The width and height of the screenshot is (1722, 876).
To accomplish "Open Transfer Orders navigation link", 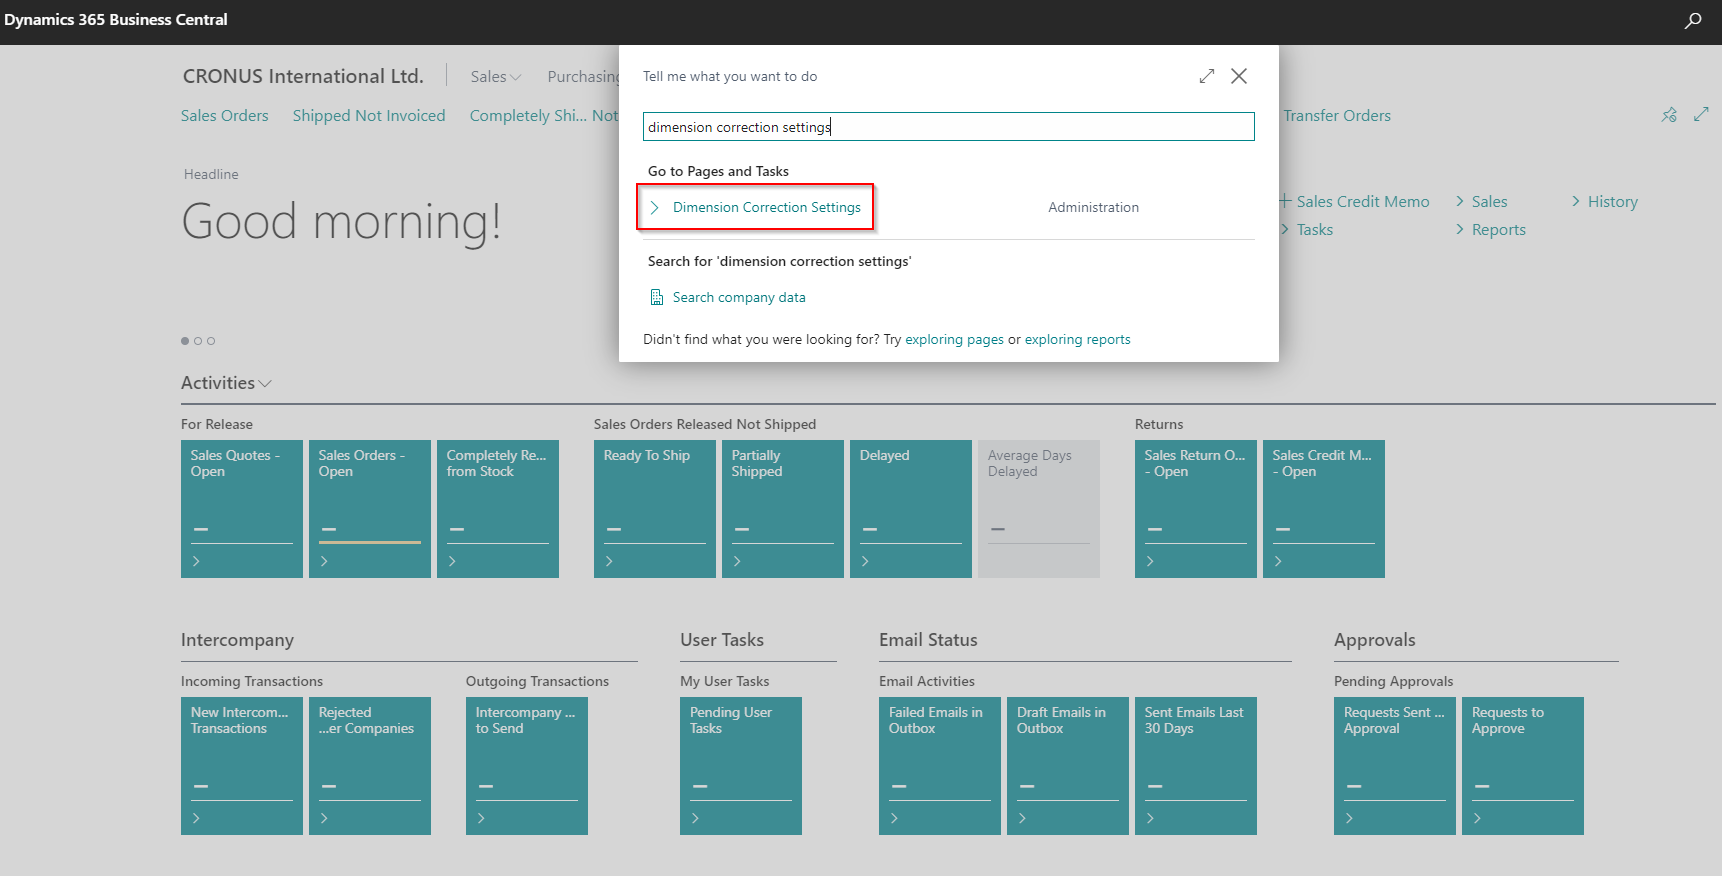I will coord(1337,116).
